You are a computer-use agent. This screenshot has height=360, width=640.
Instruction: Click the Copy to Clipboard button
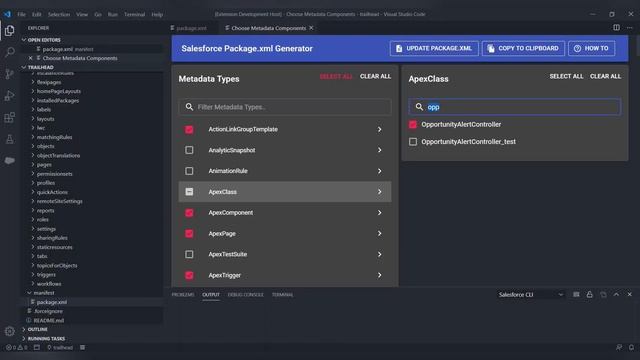pyautogui.click(x=523, y=48)
